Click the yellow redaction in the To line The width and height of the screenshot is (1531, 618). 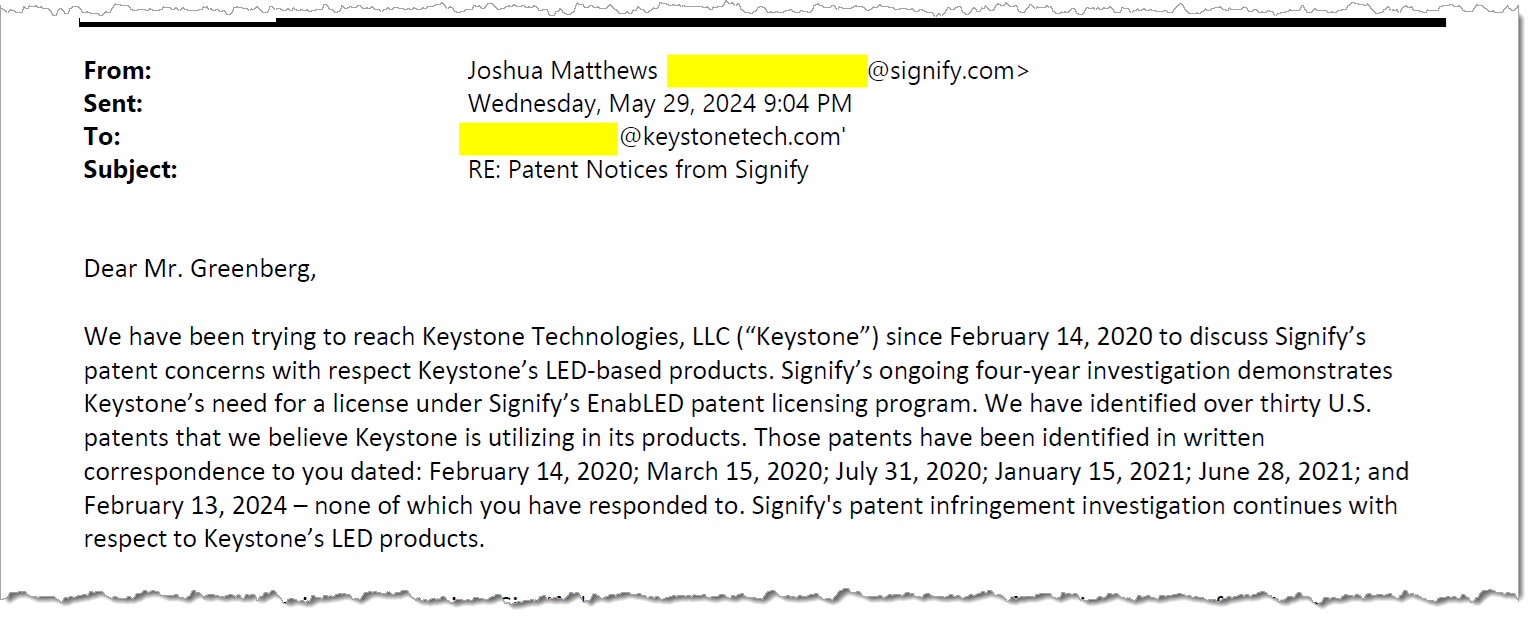click(x=538, y=137)
